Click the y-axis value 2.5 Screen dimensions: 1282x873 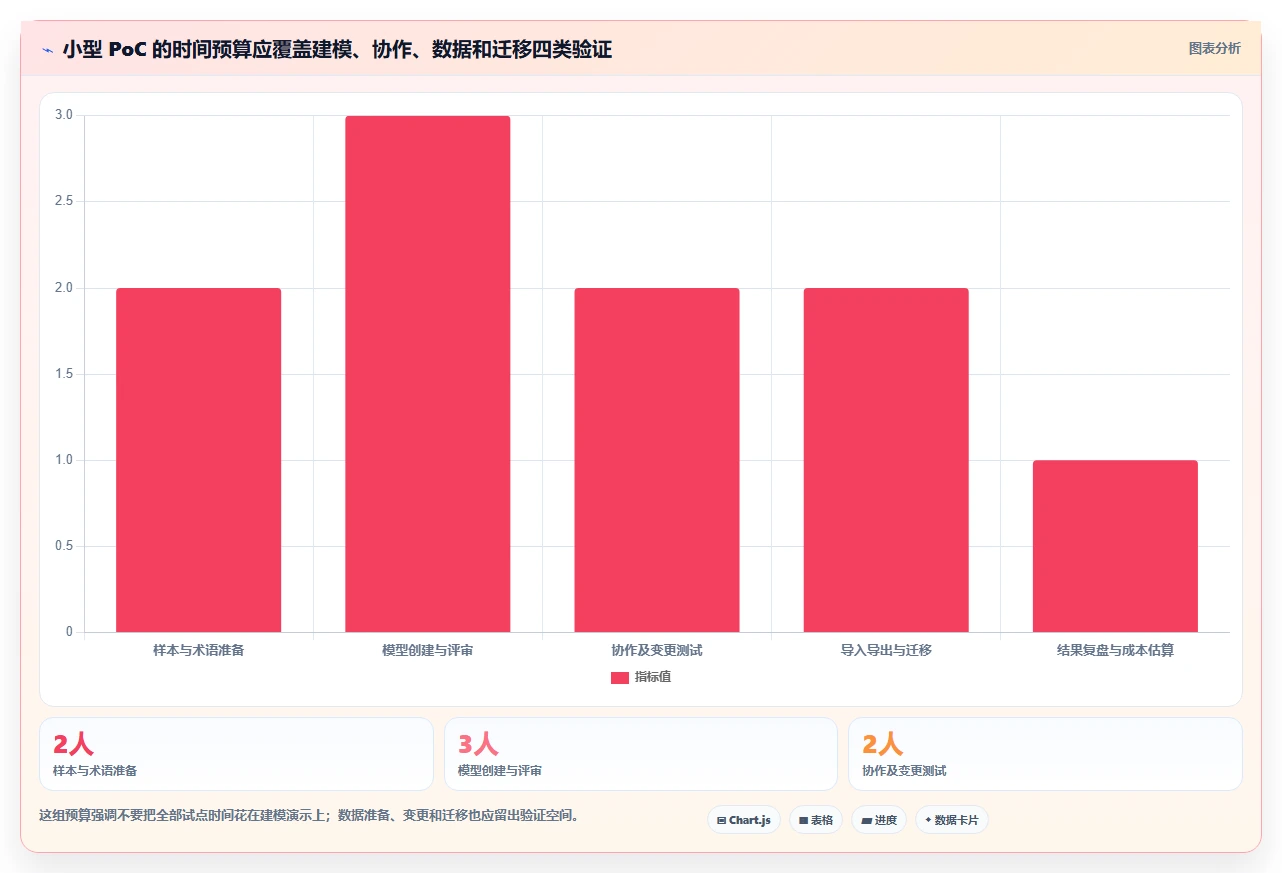pyautogui.click(x=64, y=201)
